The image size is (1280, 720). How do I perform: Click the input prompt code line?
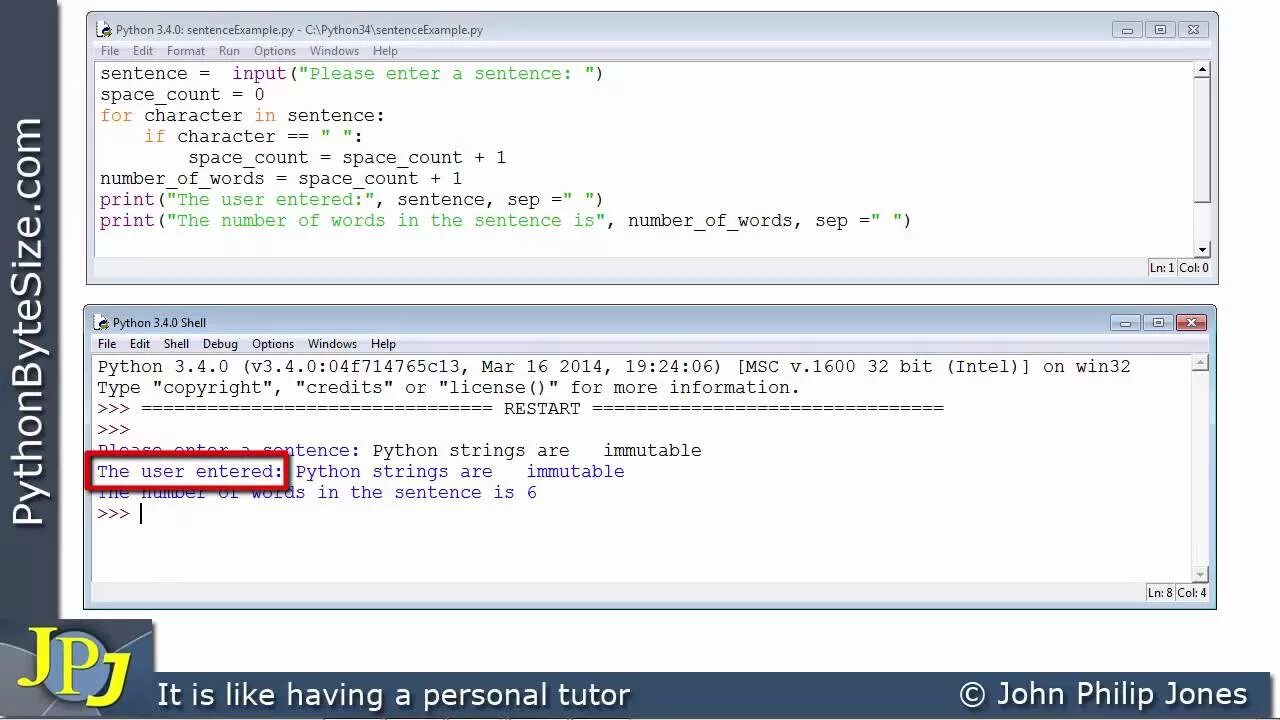tap(352, 73)
